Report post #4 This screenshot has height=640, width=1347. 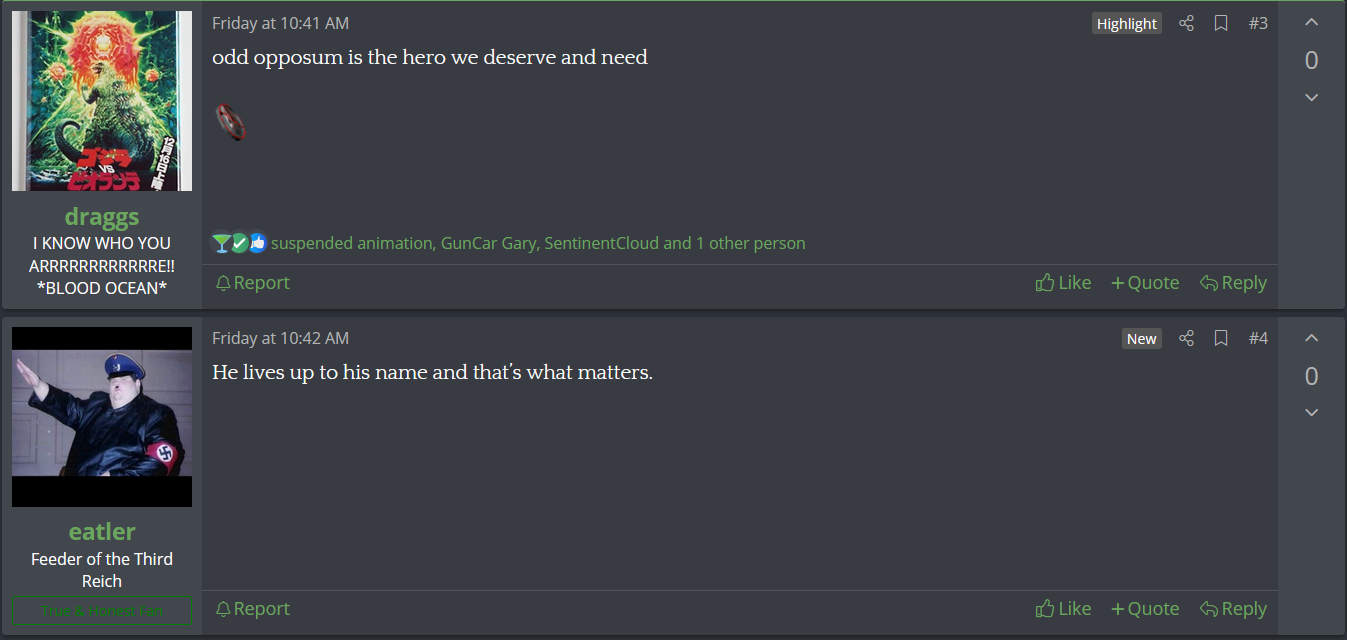tap(252, 609)
